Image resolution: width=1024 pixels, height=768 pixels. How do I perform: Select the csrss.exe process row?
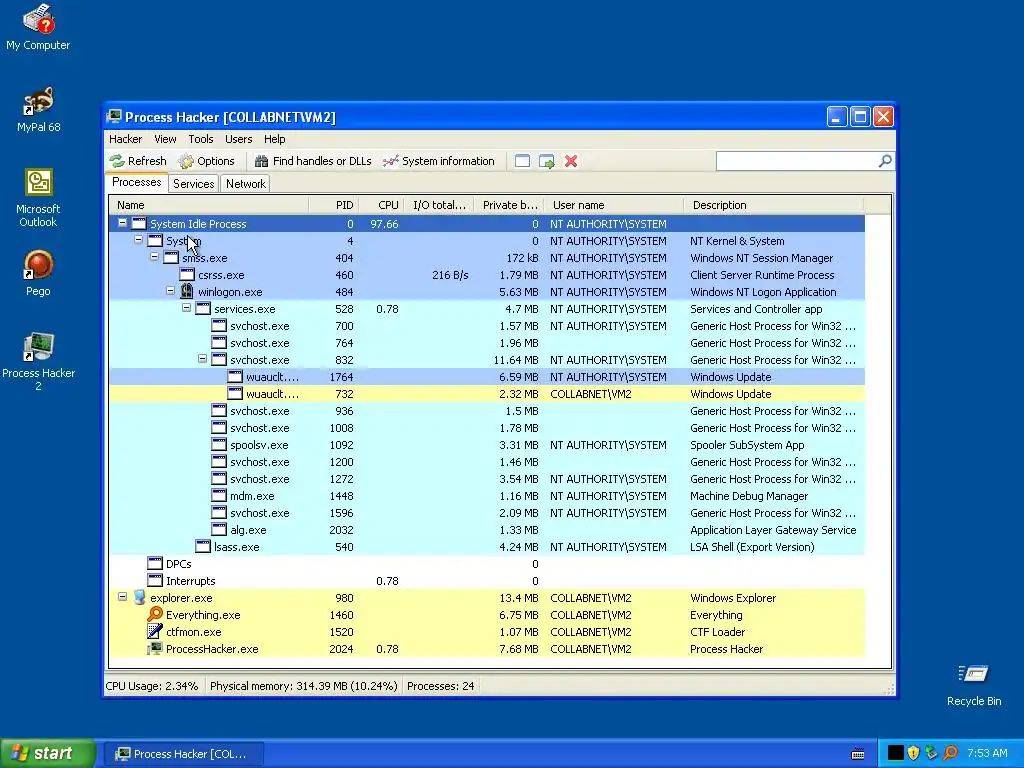[x=487, y=275]
